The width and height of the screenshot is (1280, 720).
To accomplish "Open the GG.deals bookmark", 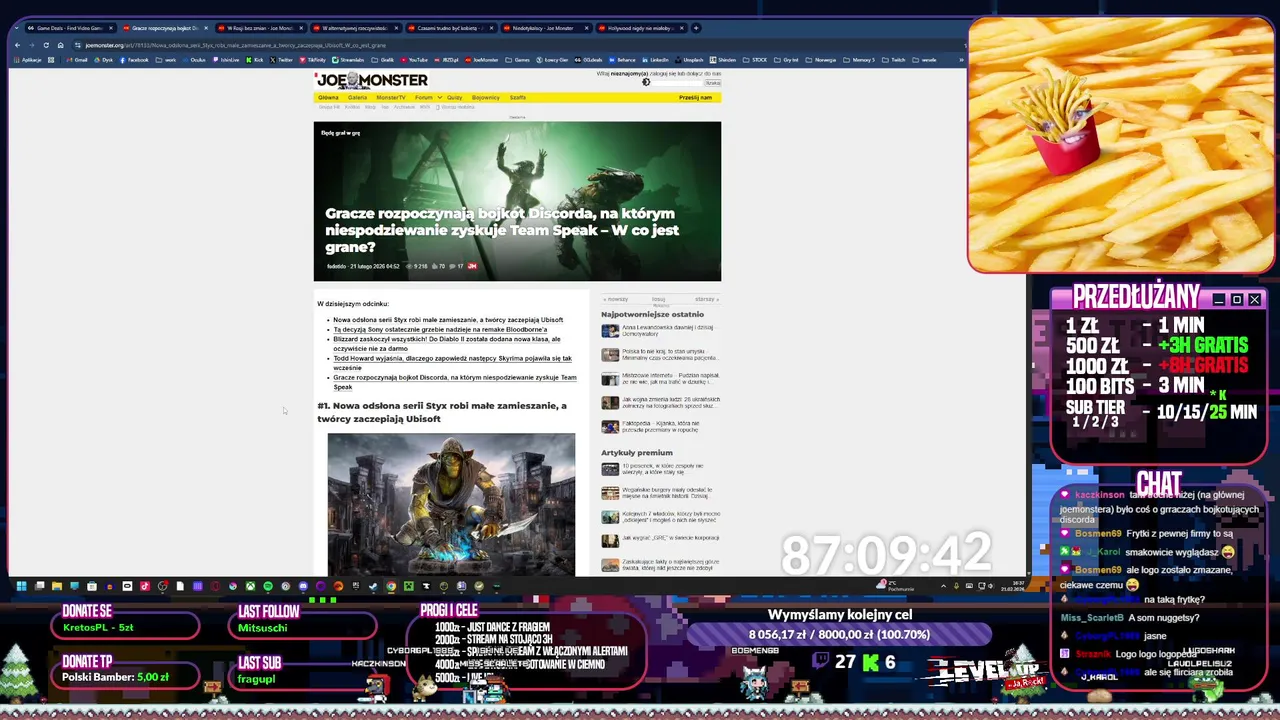I will coord(589,60).
